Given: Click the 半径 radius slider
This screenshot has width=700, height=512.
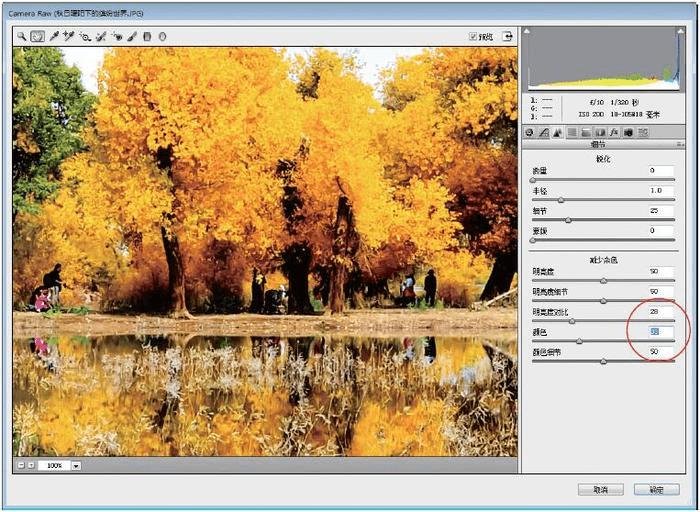Looking at the screenshot, I should tap(603, 200).
